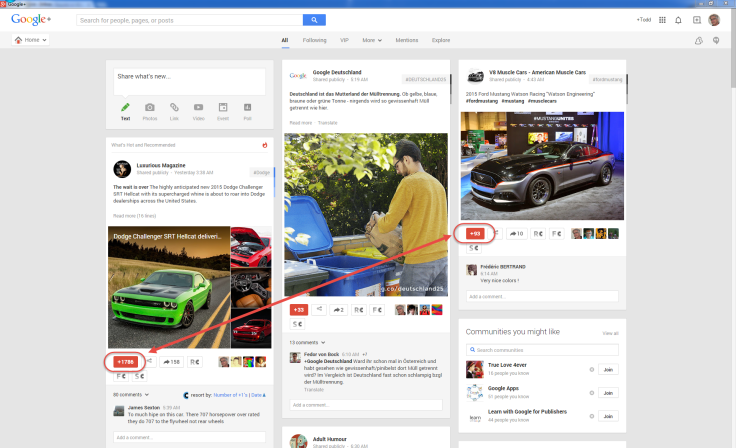The width and height of the screenshot is (736, 448).
Task: Expand the 80 comments list
Action: (128, 396)
